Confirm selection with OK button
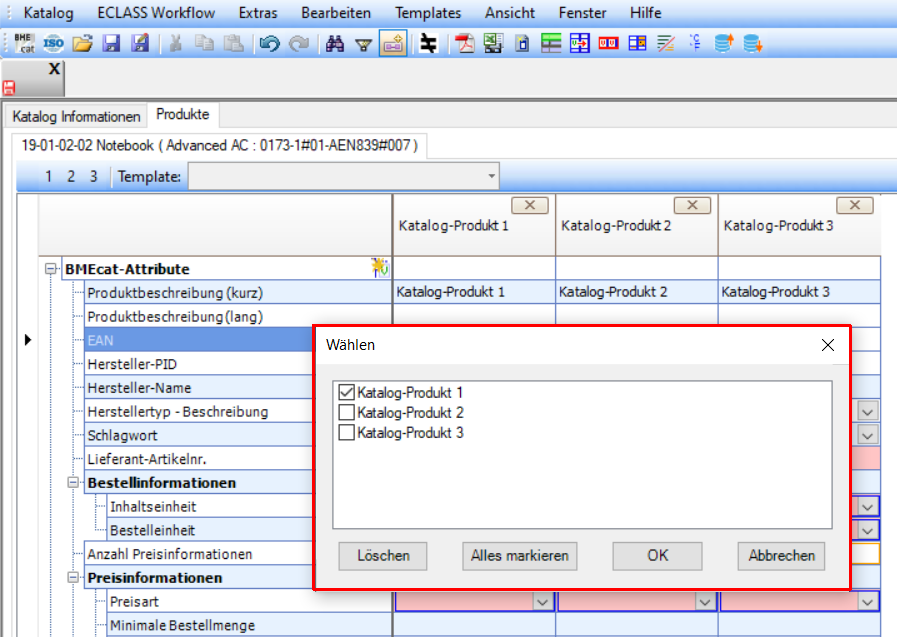The height and width of the screenshot is (637, 897). click(657, 556)
